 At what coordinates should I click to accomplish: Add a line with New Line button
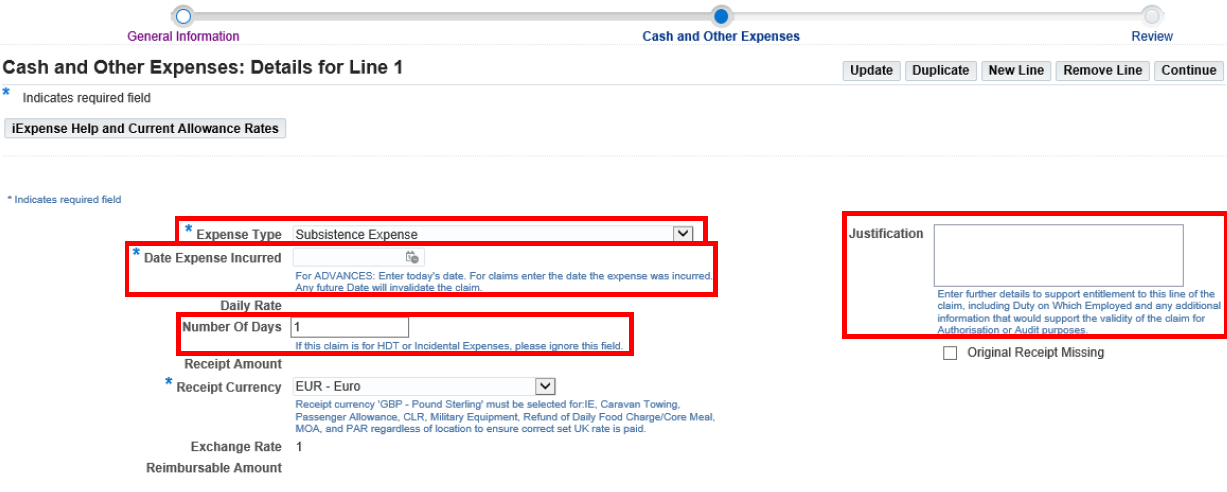tap(1015, 70)
